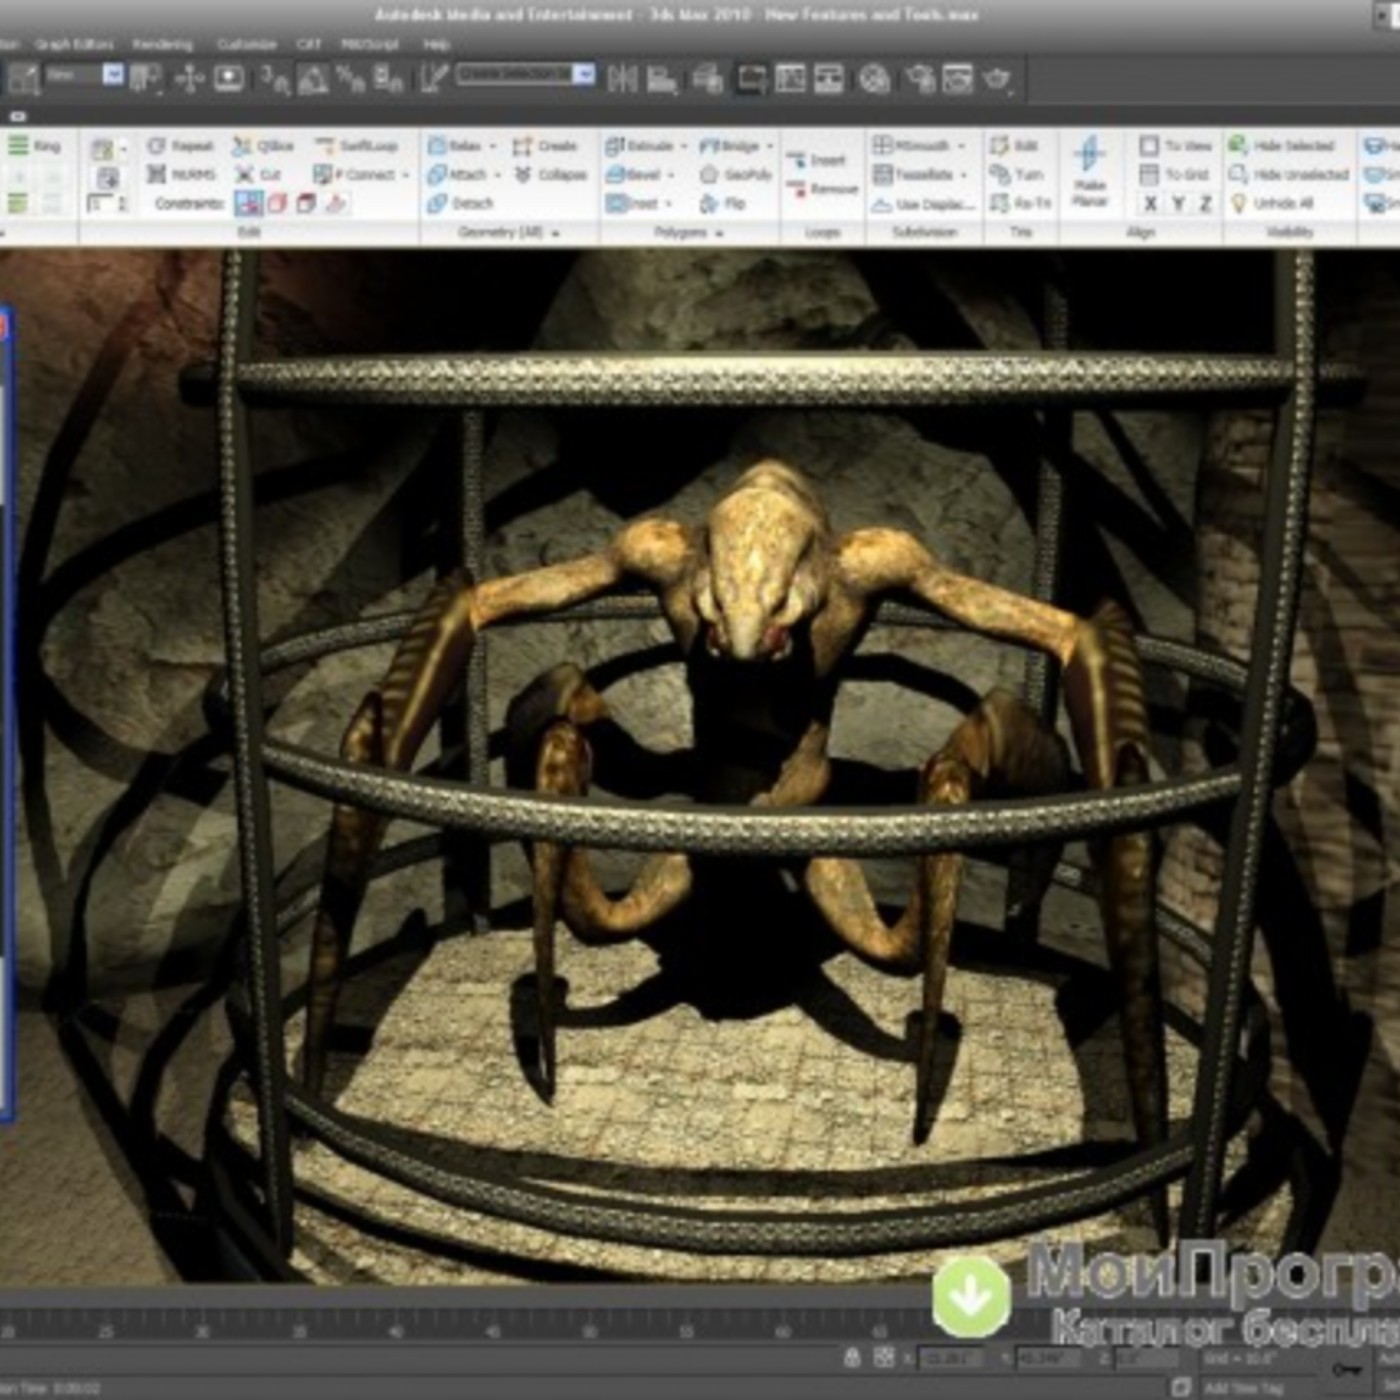
Task: Activate the Select and Rotate tool
Action: [228, 75]
